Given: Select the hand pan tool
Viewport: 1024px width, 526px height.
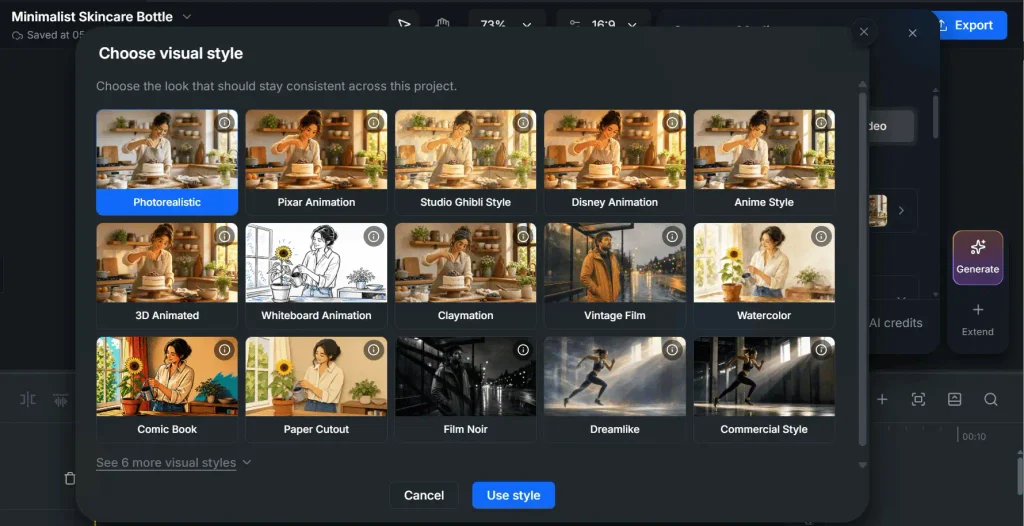Looking at the screenshot, I should [x=443, y=25].
